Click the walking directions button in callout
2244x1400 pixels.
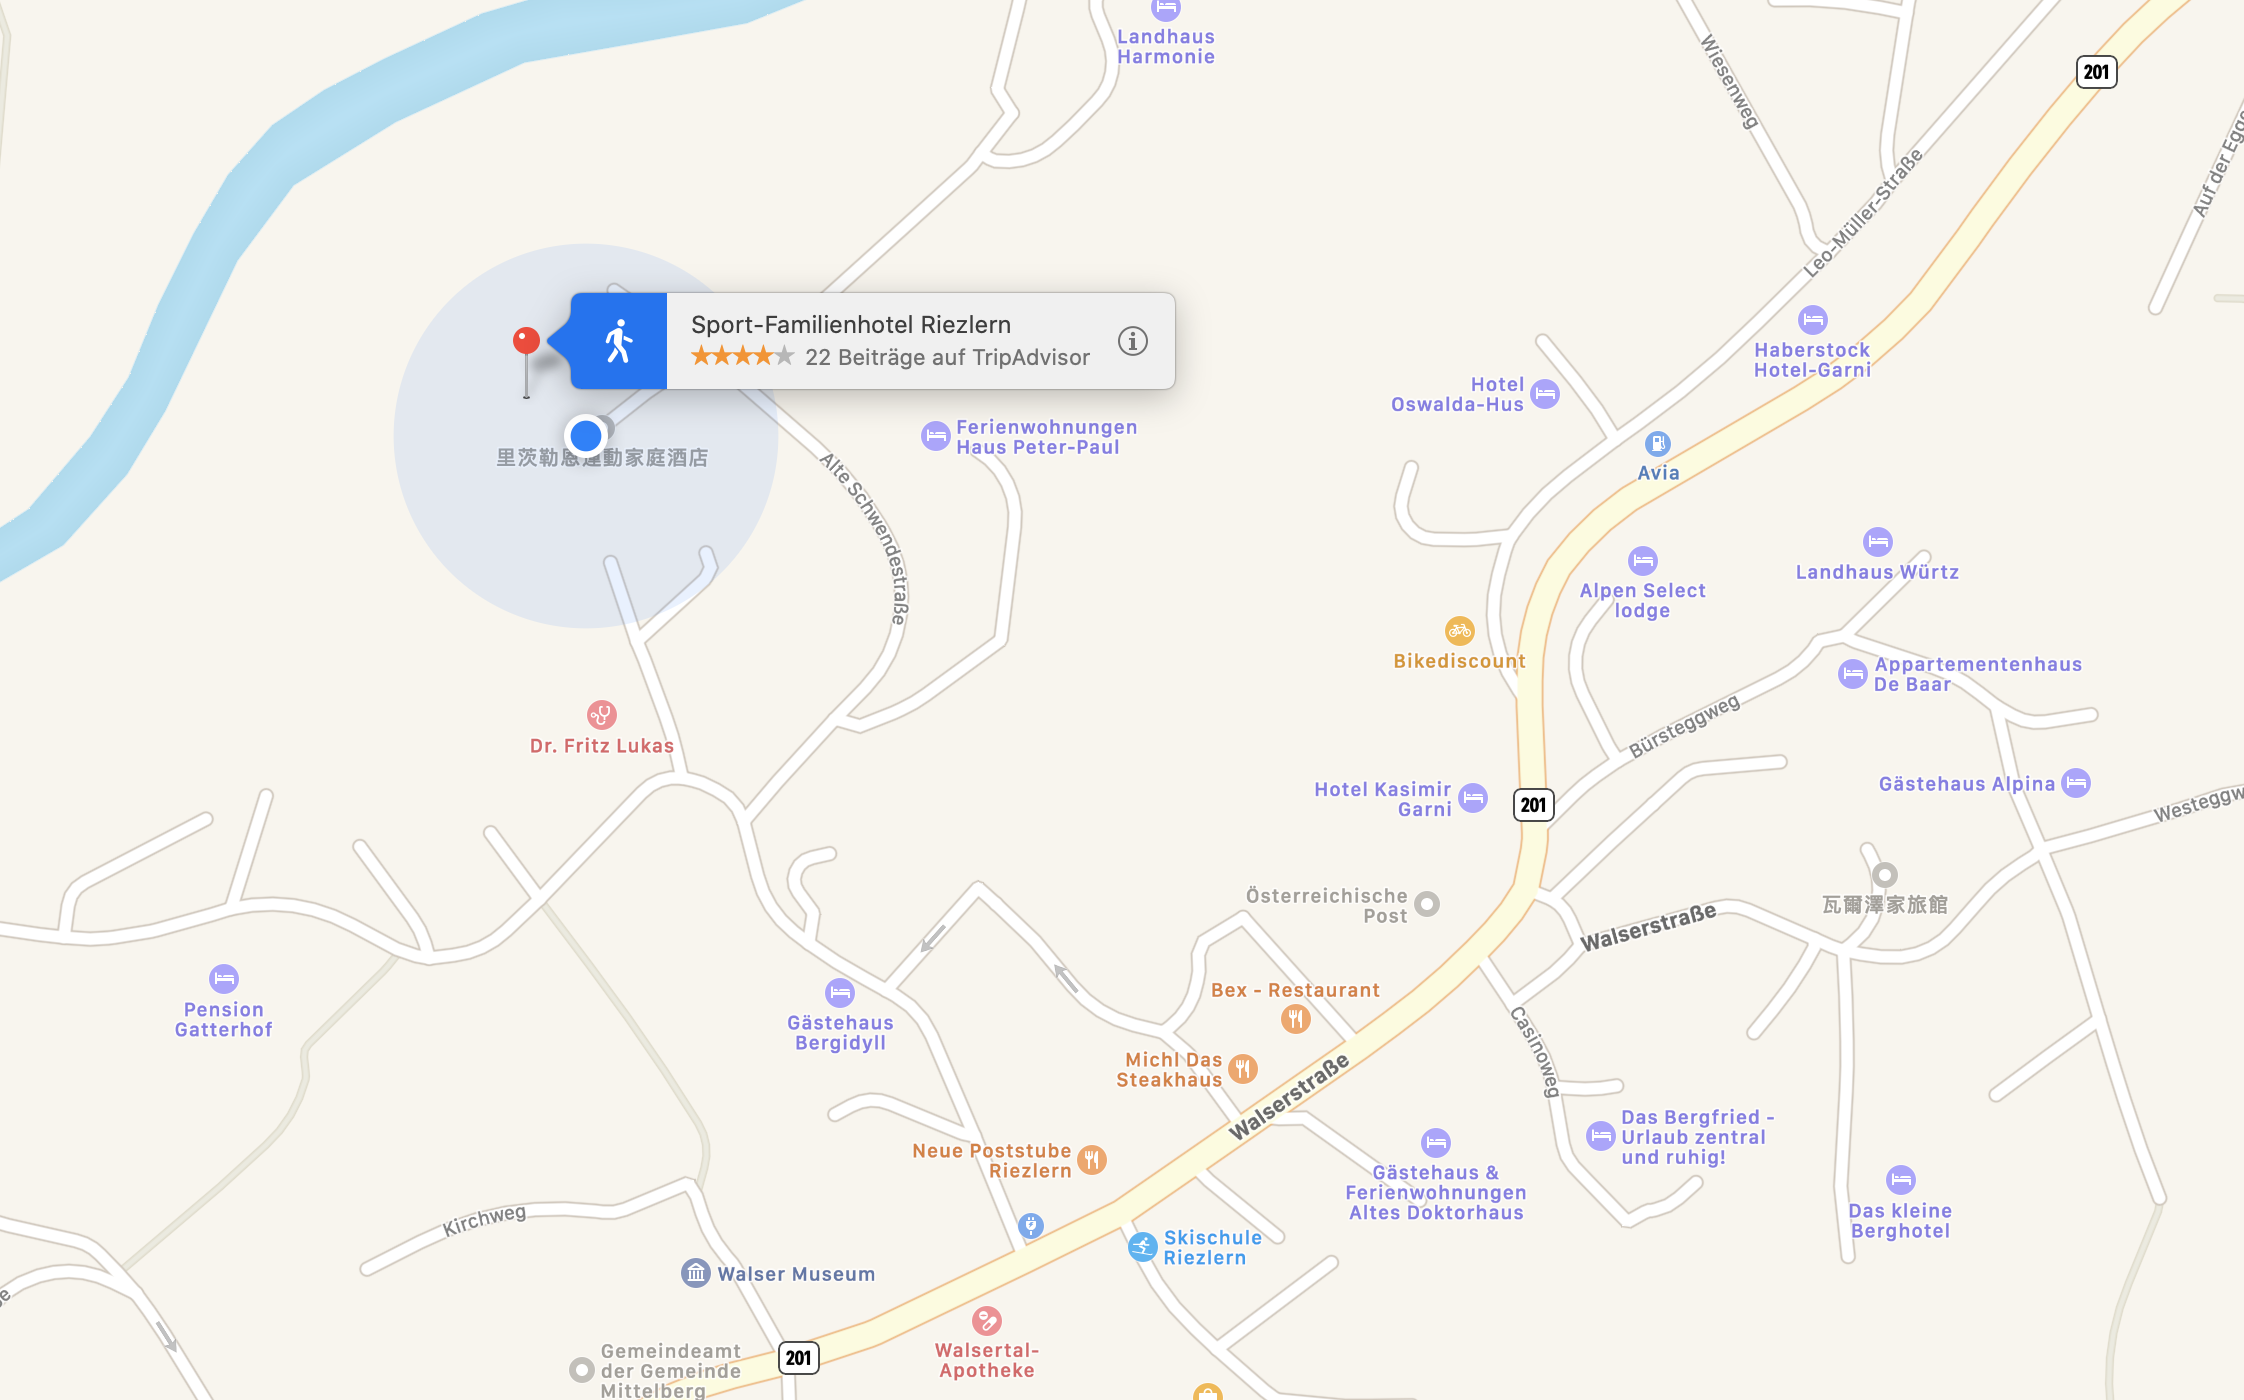coord(619,341)
